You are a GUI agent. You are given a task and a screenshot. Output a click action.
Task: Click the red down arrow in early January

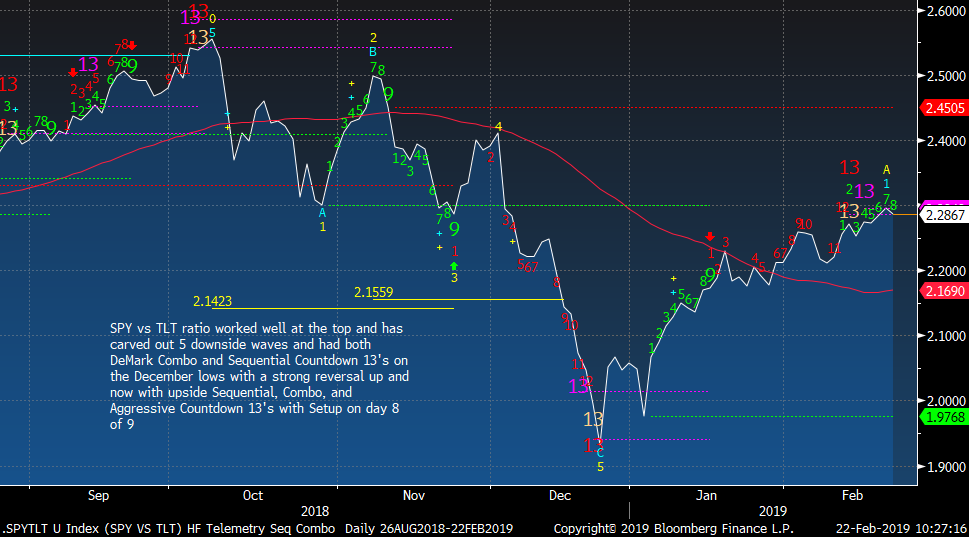click(710, 237)
